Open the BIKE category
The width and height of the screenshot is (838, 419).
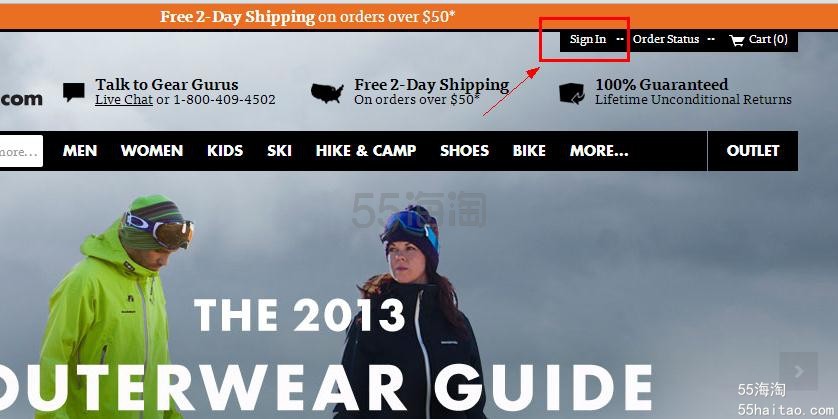tap(529, 151)
